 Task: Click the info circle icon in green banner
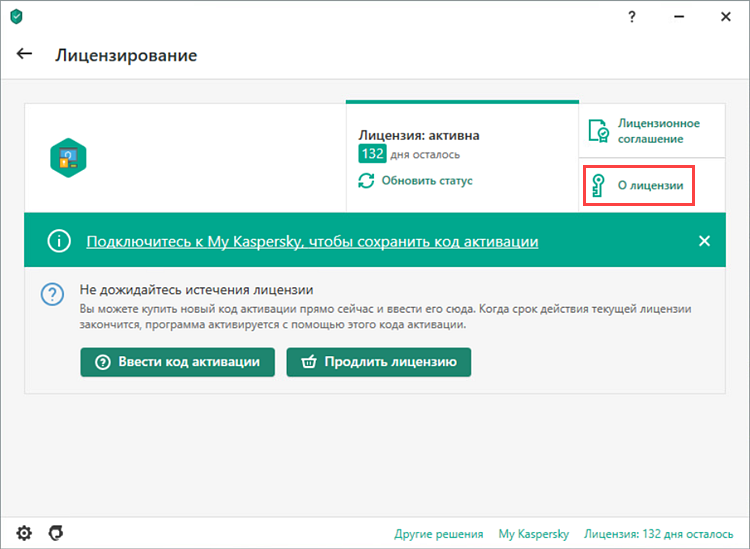point(59,241)
